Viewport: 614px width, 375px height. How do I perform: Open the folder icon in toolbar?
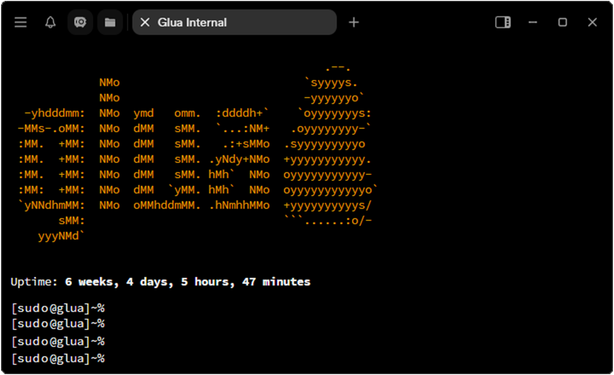coord(110,22)
